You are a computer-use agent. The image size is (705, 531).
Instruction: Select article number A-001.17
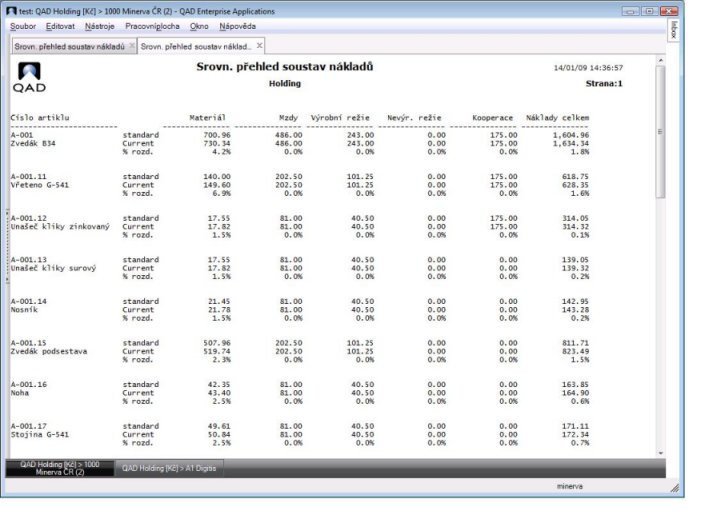tap(29, 426)
